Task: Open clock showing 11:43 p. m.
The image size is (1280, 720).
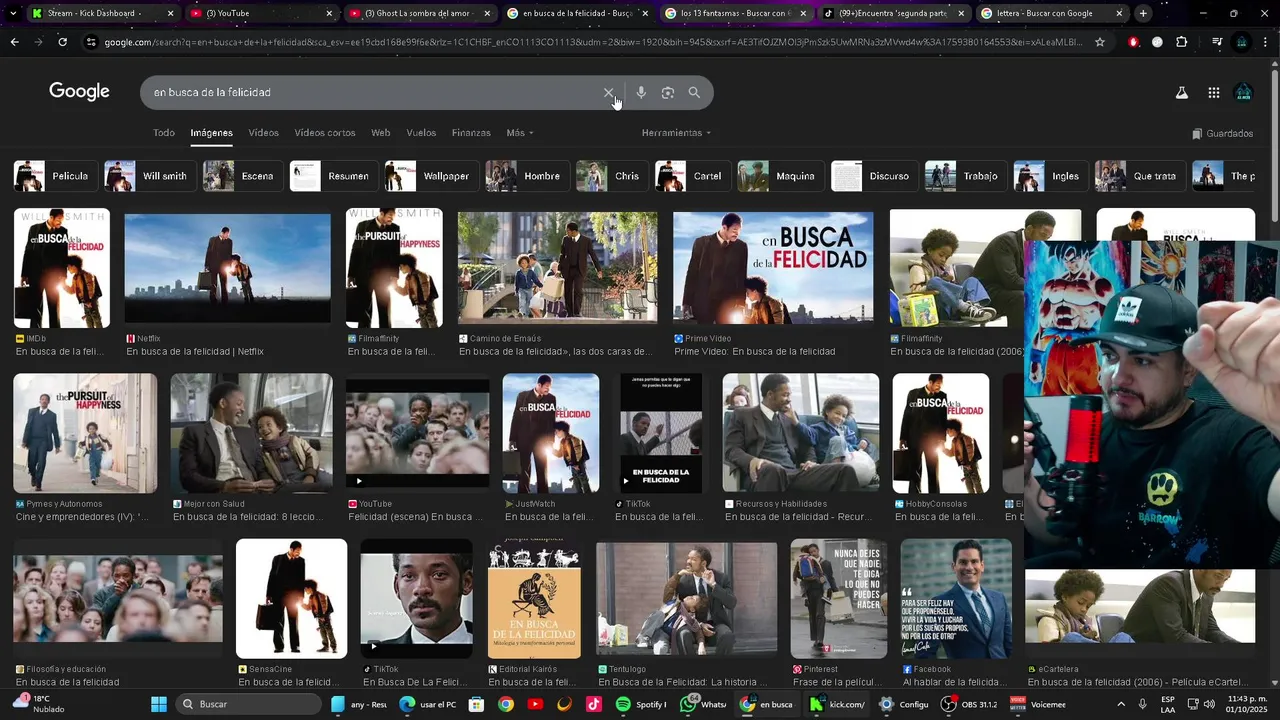Action: (1247, 704)
